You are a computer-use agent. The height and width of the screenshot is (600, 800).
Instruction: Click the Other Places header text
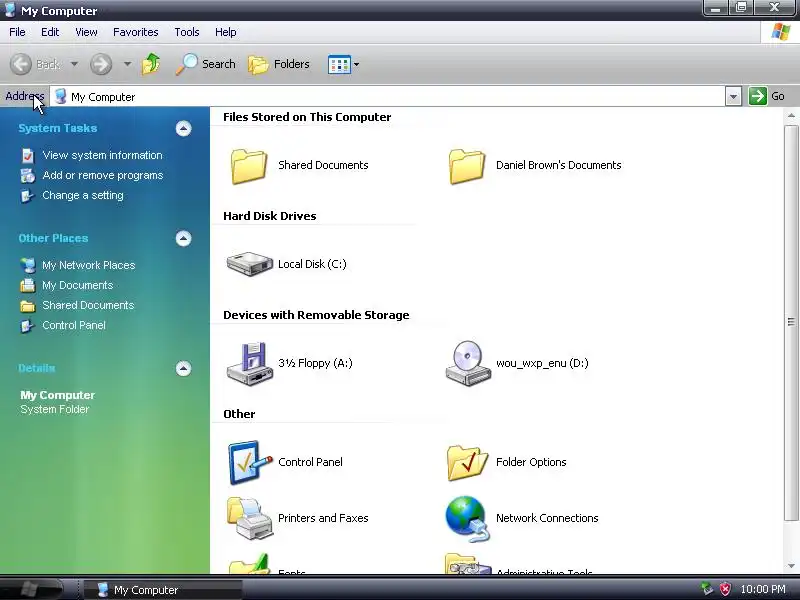pos(53,238)
